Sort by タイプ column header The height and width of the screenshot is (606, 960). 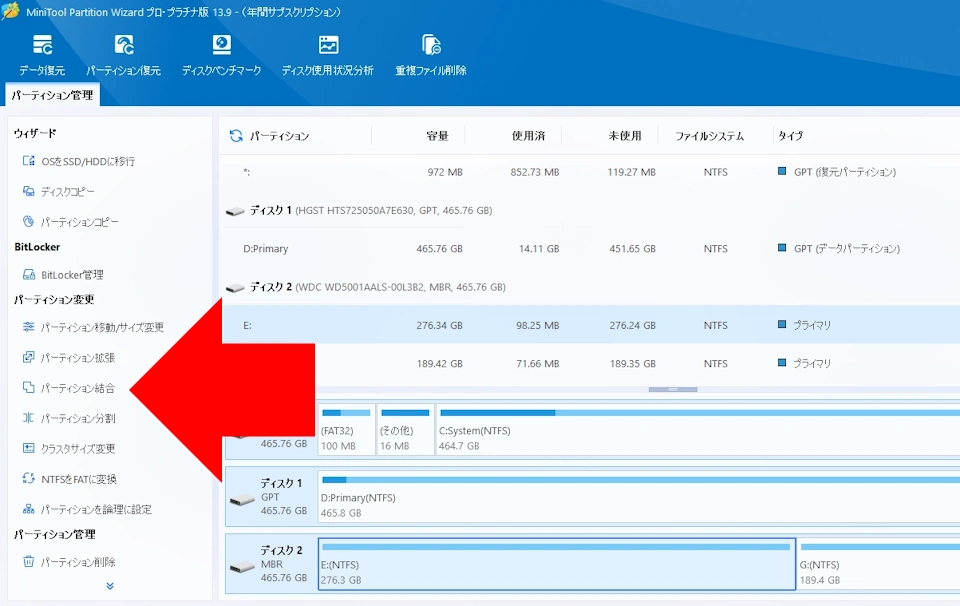pos(790,136)
